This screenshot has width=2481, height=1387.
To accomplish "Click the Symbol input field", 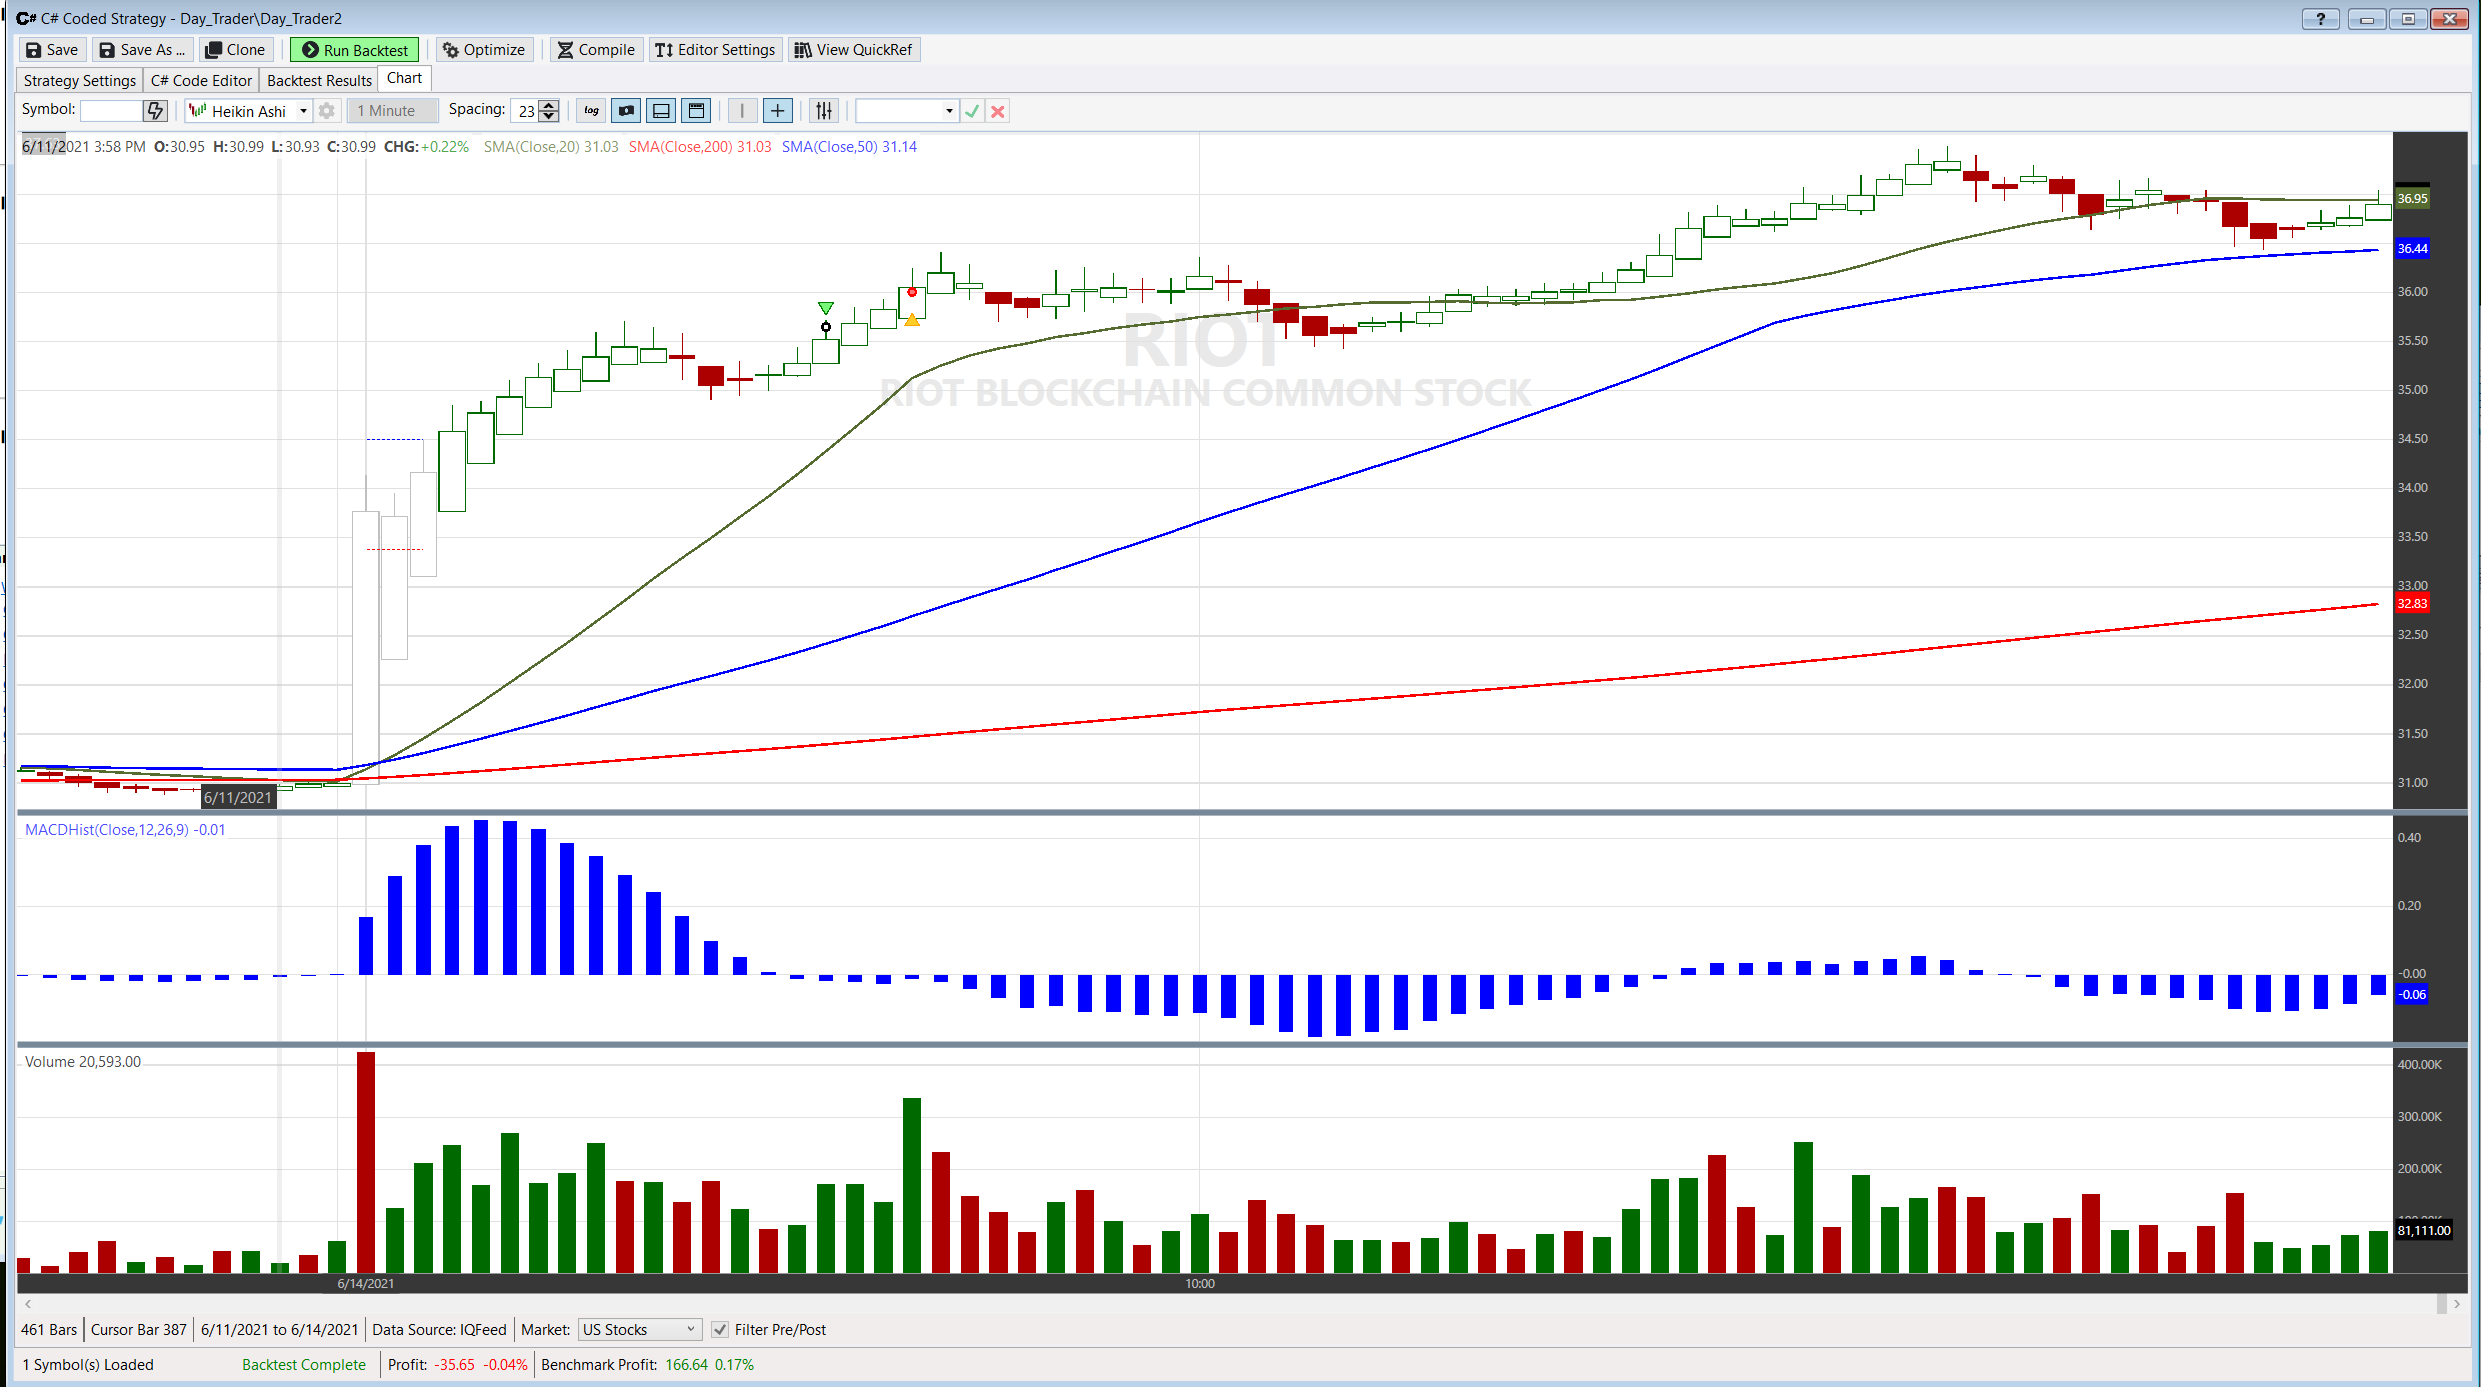I will click(111, 111).
